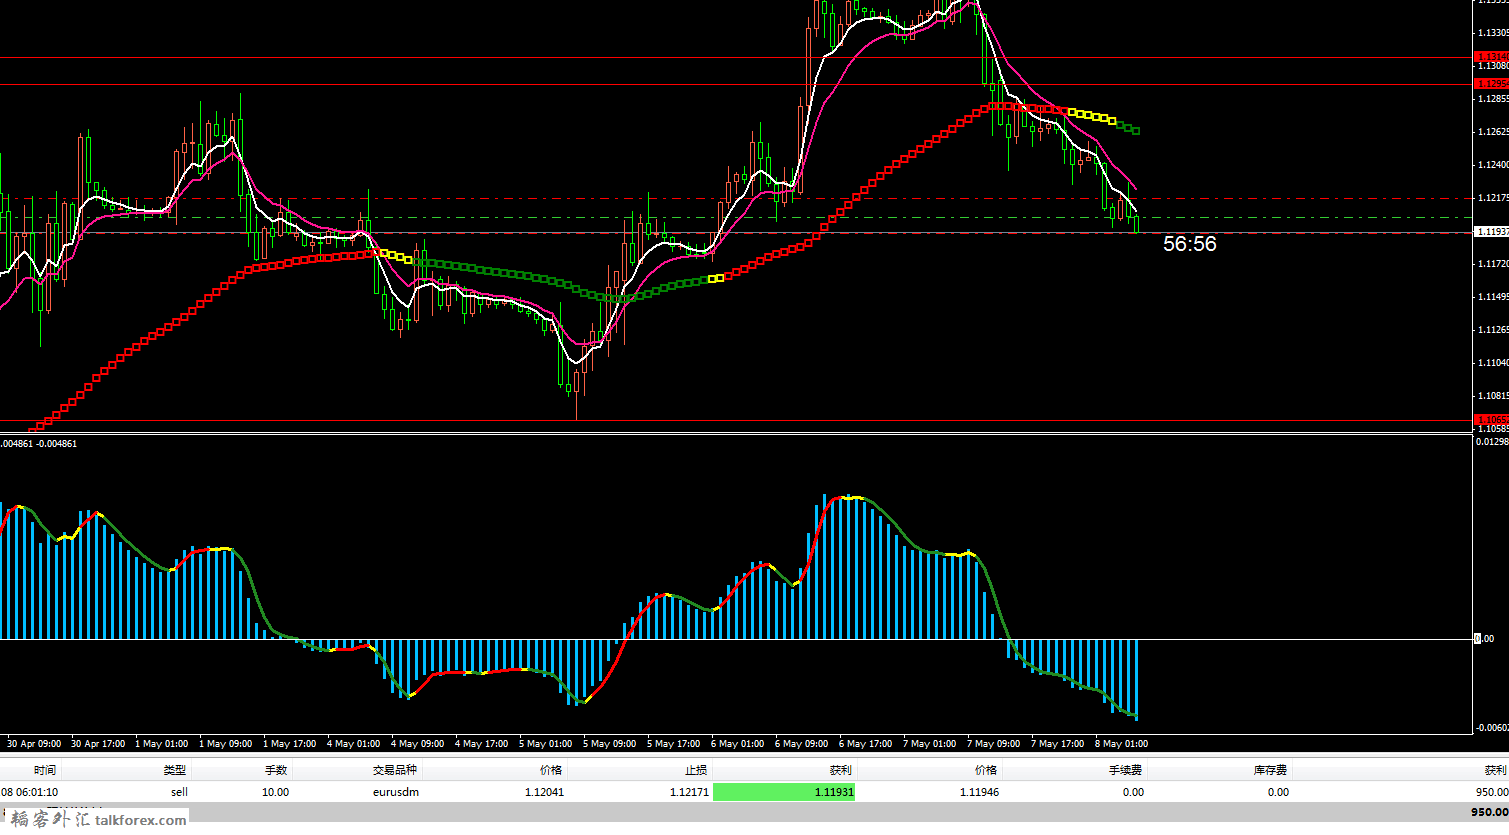
Task: Click the open price 1.12041 cell
Action: pos(543,792)
